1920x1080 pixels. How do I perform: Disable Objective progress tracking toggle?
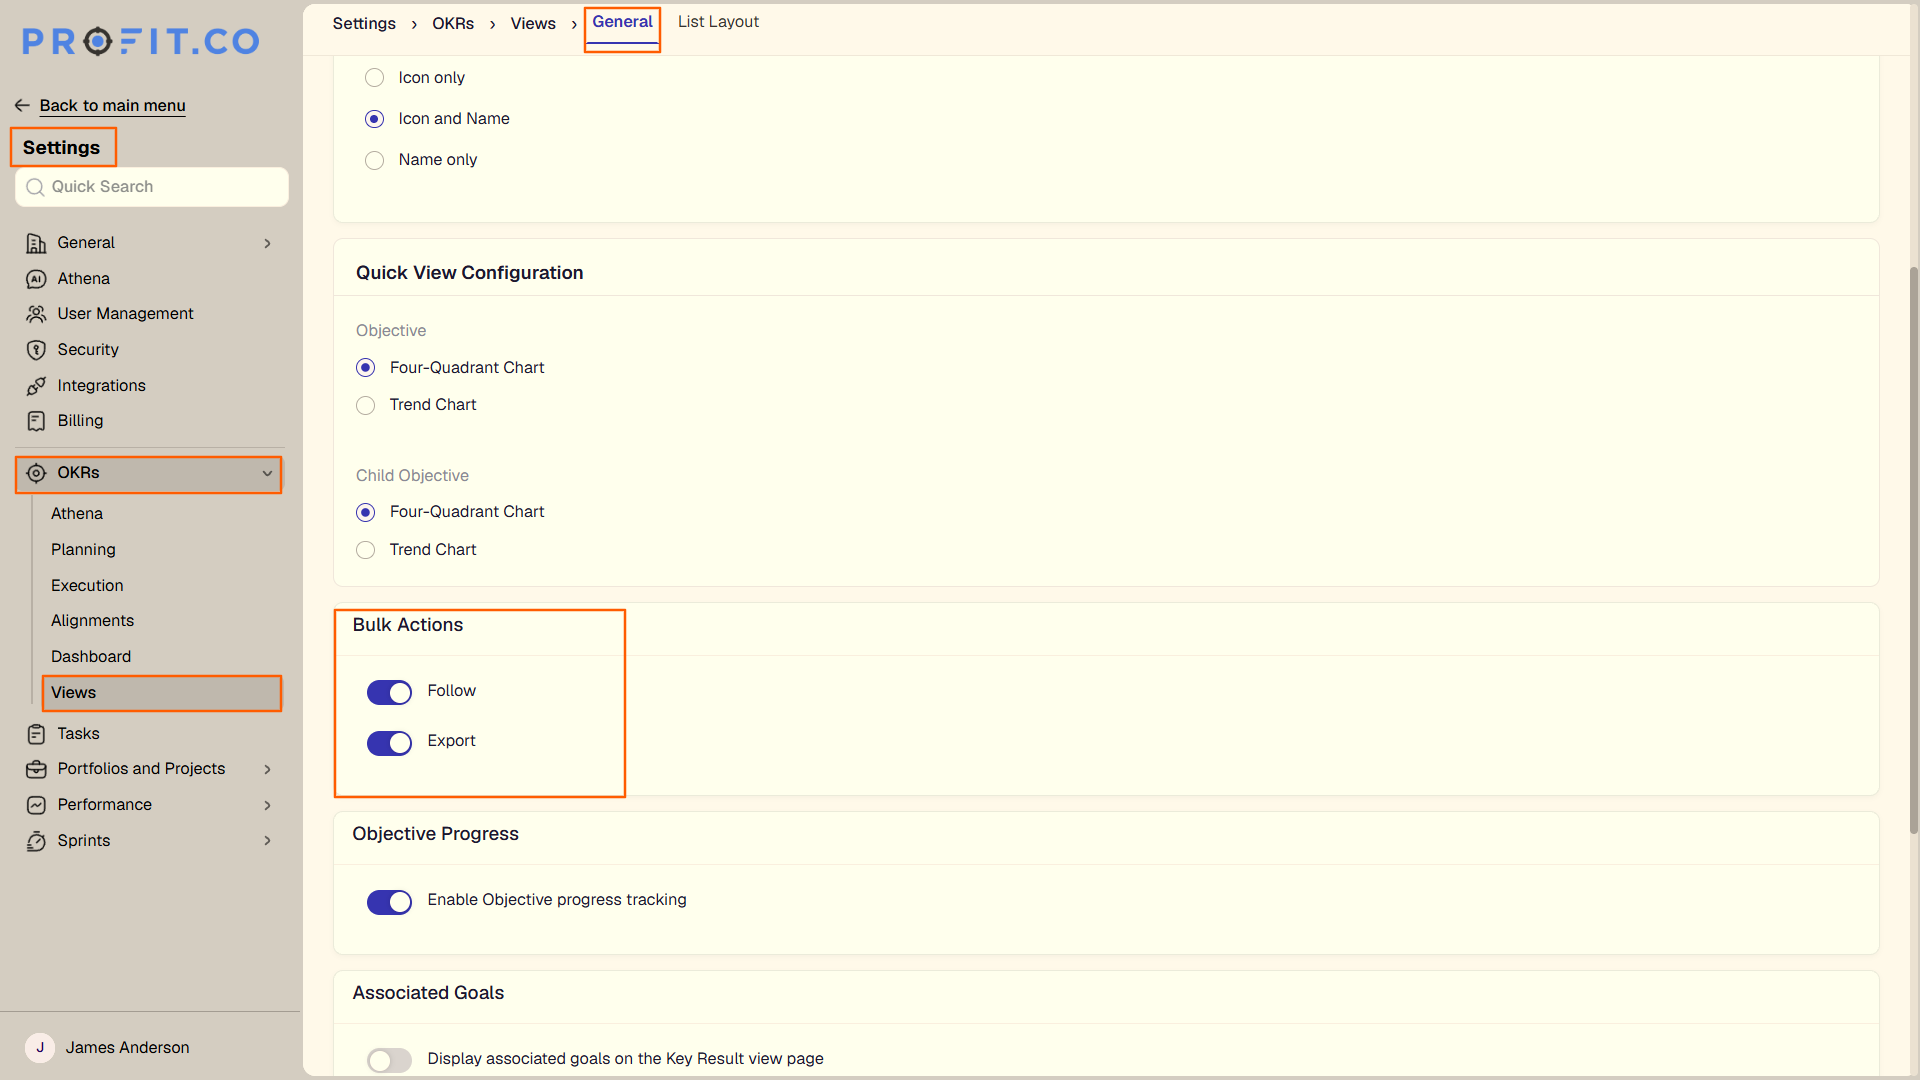[x=389, y=902]
